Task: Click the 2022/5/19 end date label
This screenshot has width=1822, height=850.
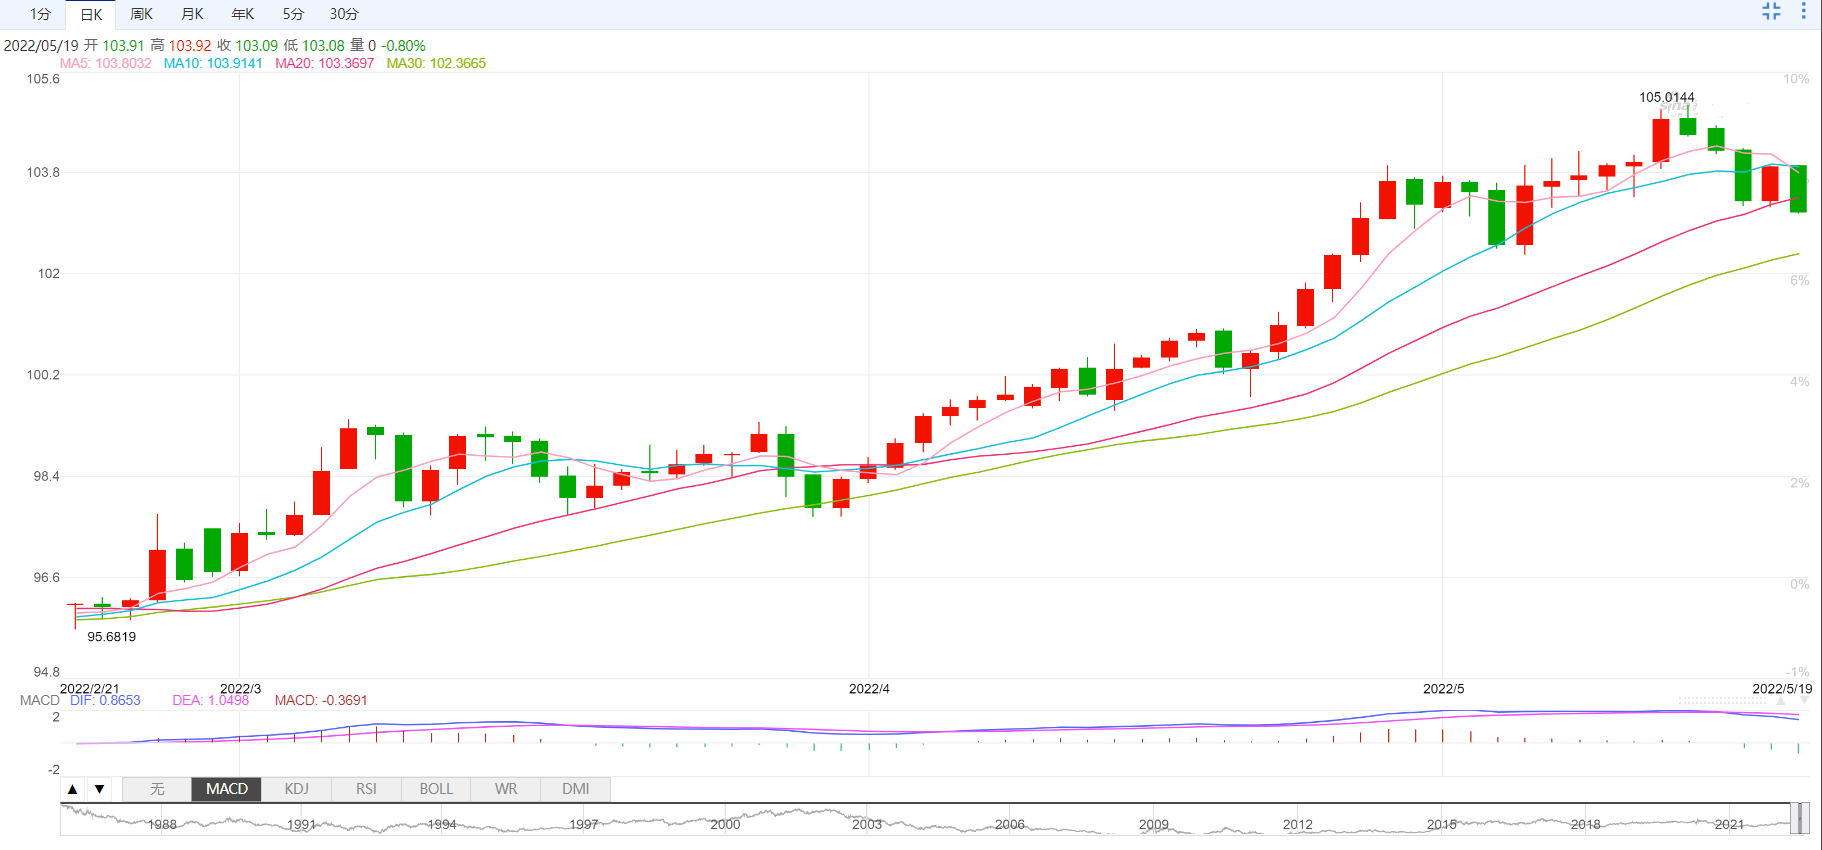Action: [x=1782, y=688]
